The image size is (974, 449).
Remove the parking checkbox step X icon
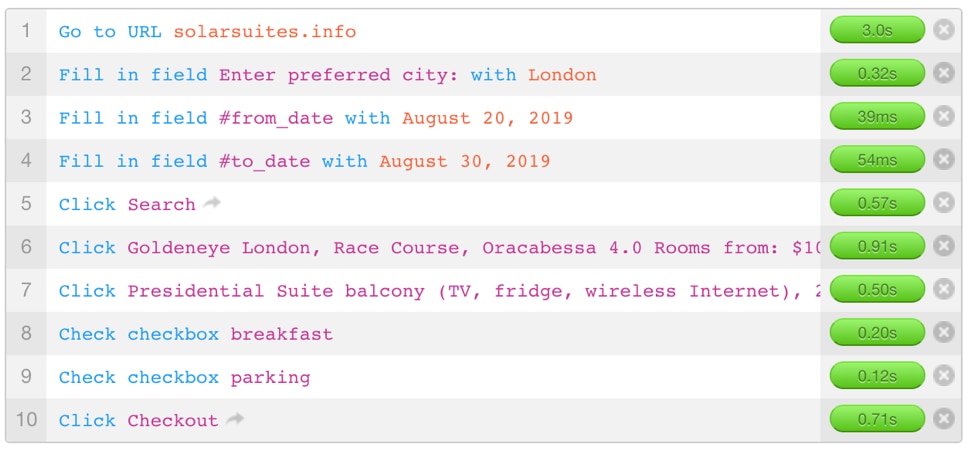pyautogui.click(x=944, y=376)
